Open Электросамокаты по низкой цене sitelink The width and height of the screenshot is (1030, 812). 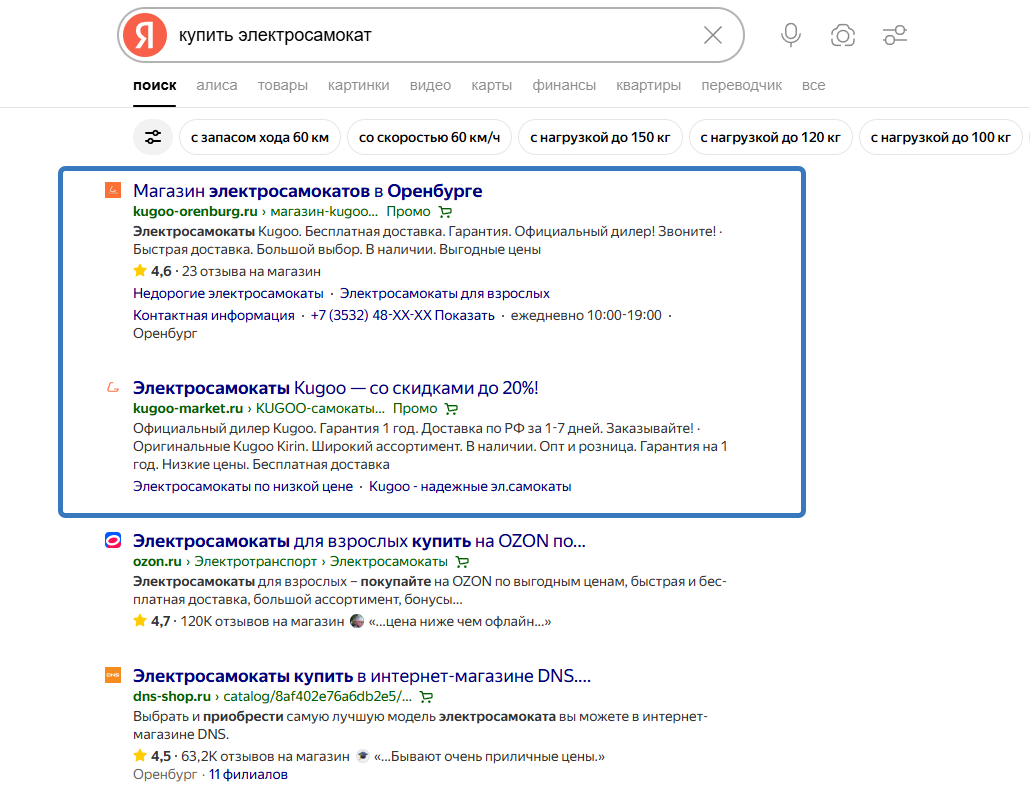click(x=242, y=486)
